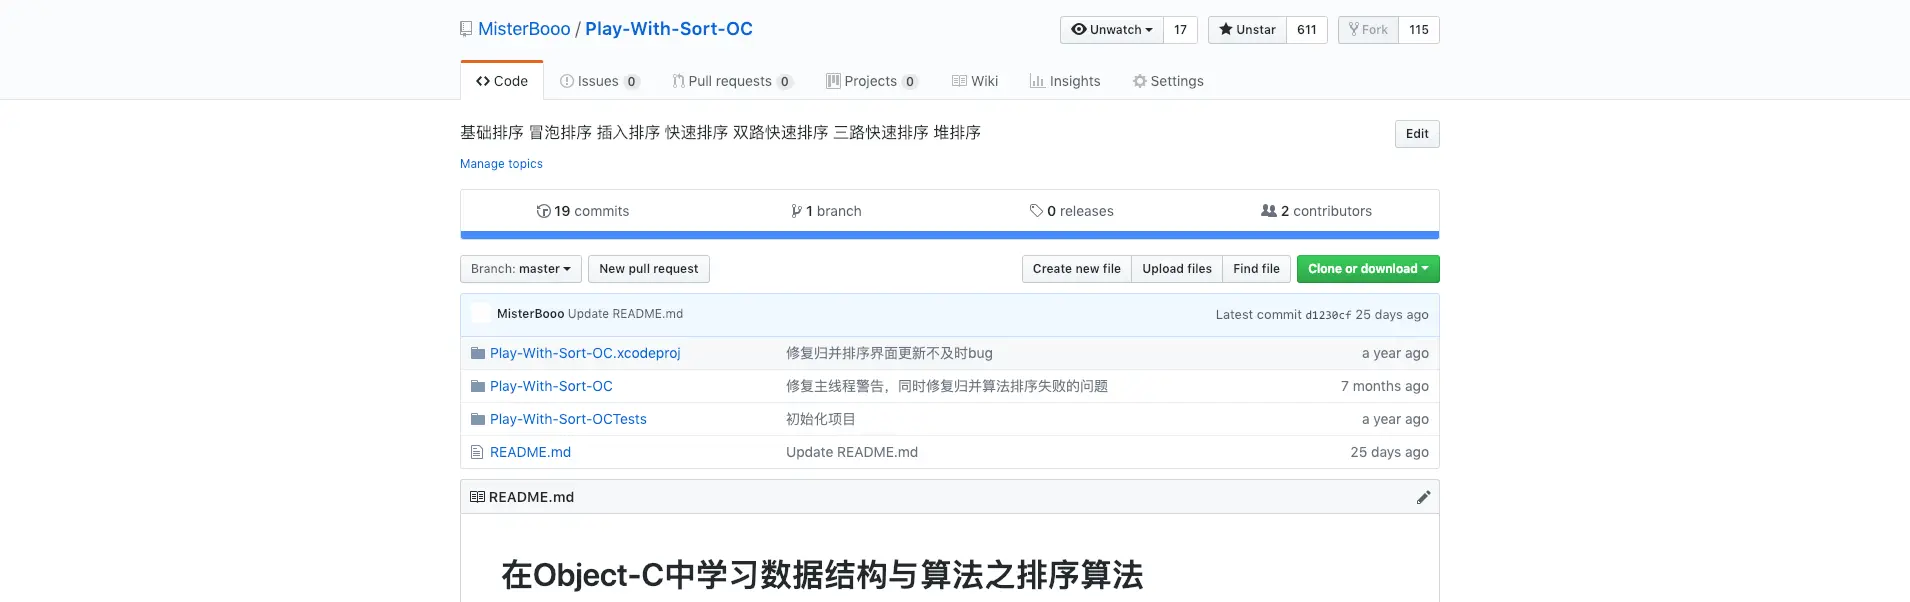
Task: Click the Fork button
Action: [1368, 30]
